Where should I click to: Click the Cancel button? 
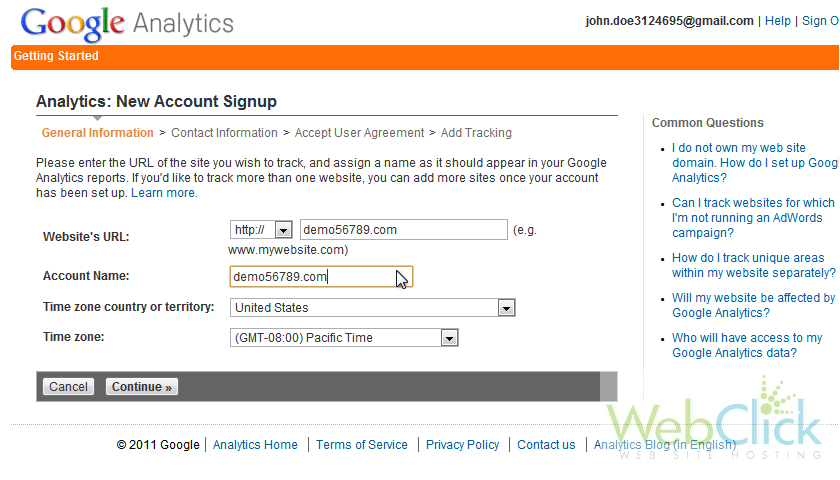tap(68, 387)
